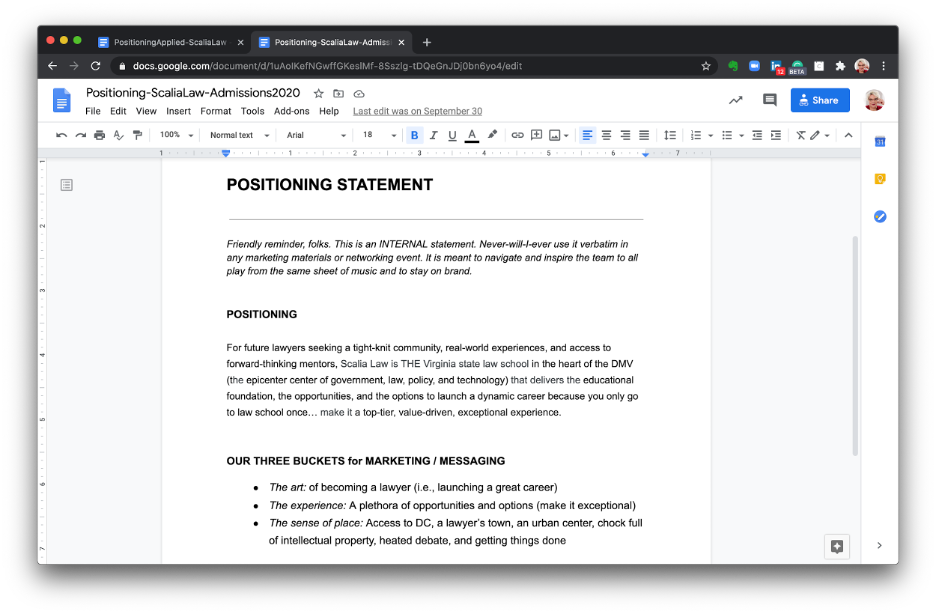This screenshot has height=614, width=936.
Task: Open the Arial font dropdown
Action: [316, 135]
